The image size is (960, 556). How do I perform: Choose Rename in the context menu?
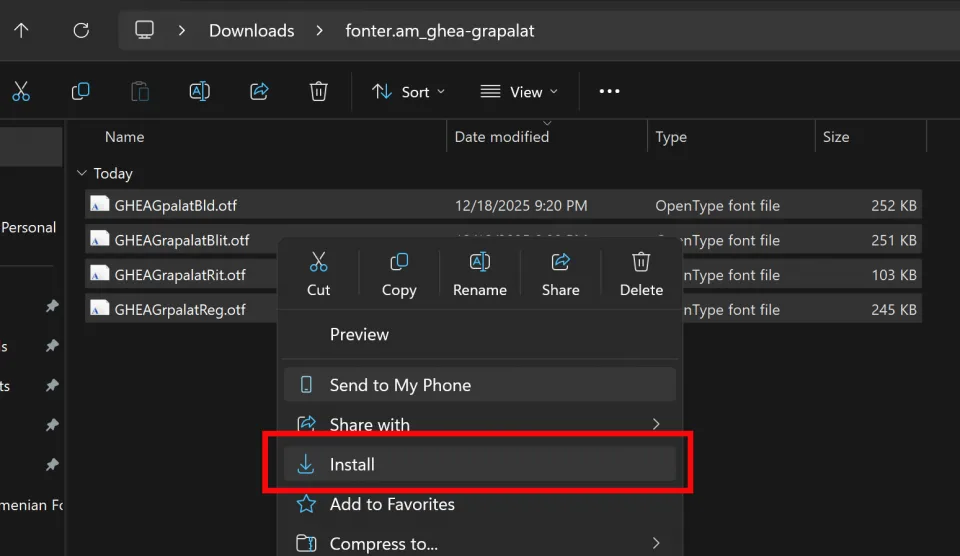[480, 274]
